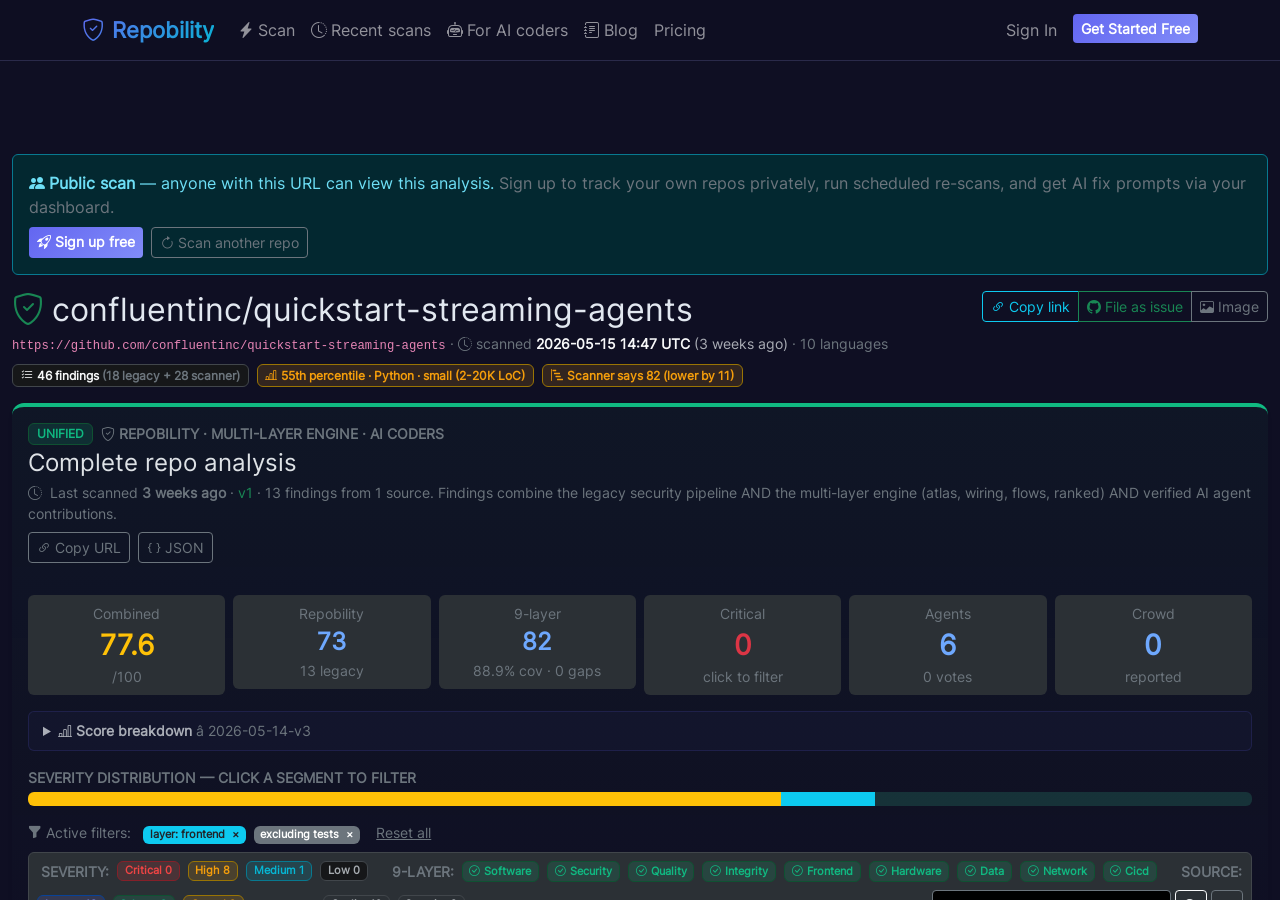
Task: Open the JSON export button
Action: click(175, 548)
